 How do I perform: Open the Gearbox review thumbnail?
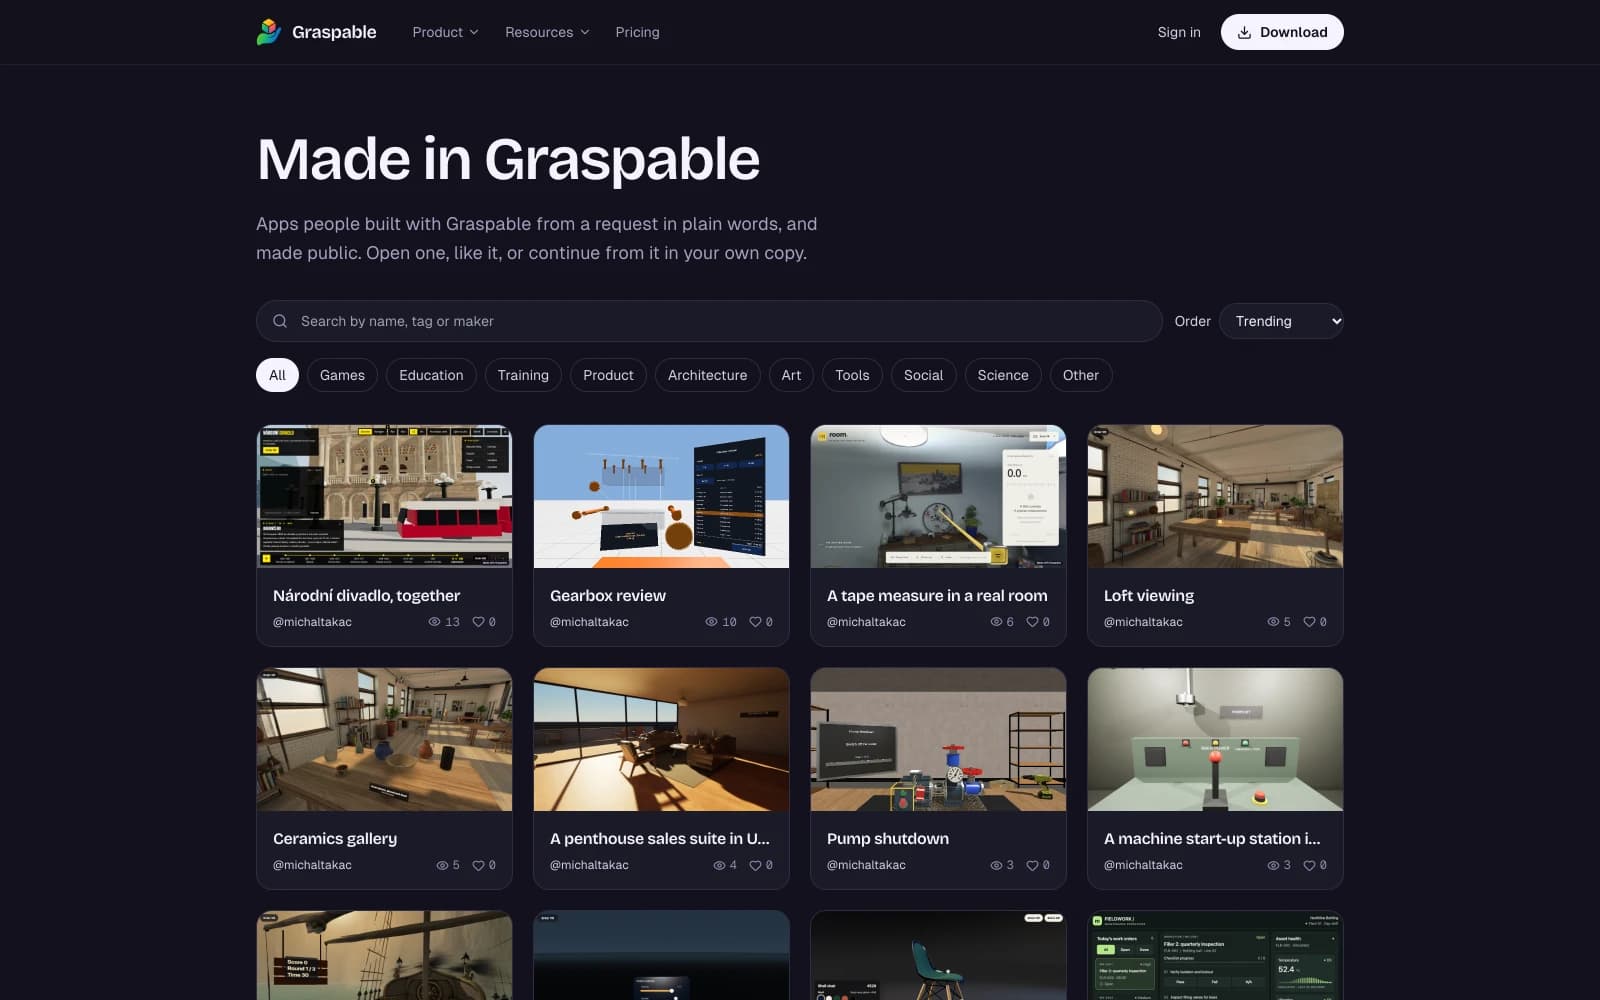[661, 496]
